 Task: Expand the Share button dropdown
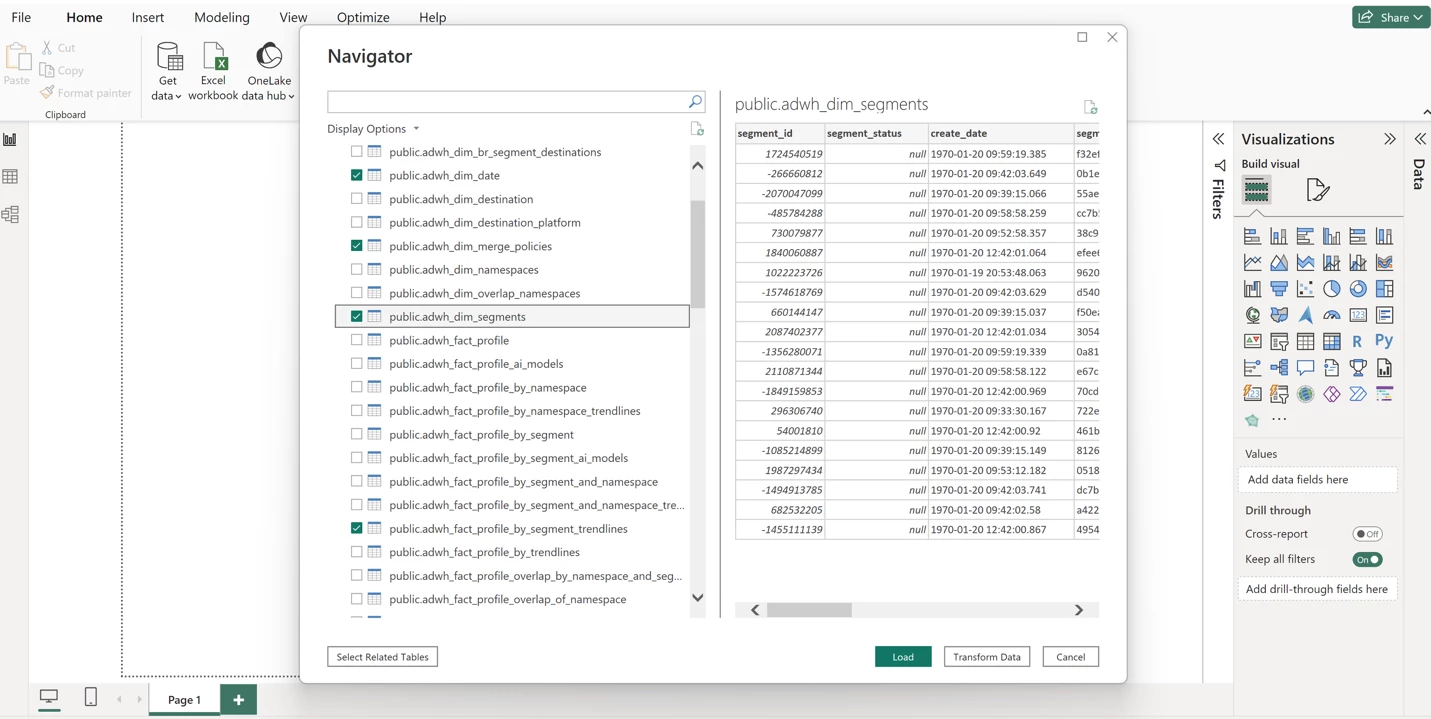pyautogui.click(x=1418, y=17)
